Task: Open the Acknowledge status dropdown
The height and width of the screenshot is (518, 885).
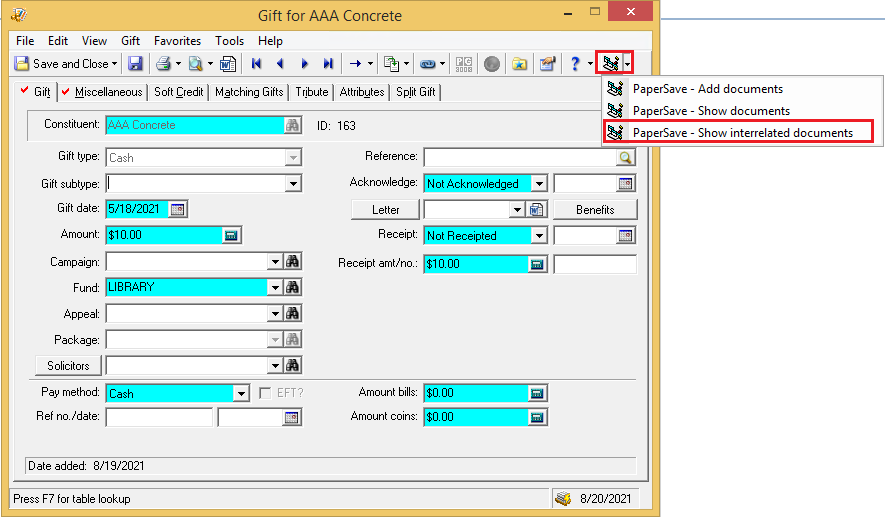Action: point(539,184)
